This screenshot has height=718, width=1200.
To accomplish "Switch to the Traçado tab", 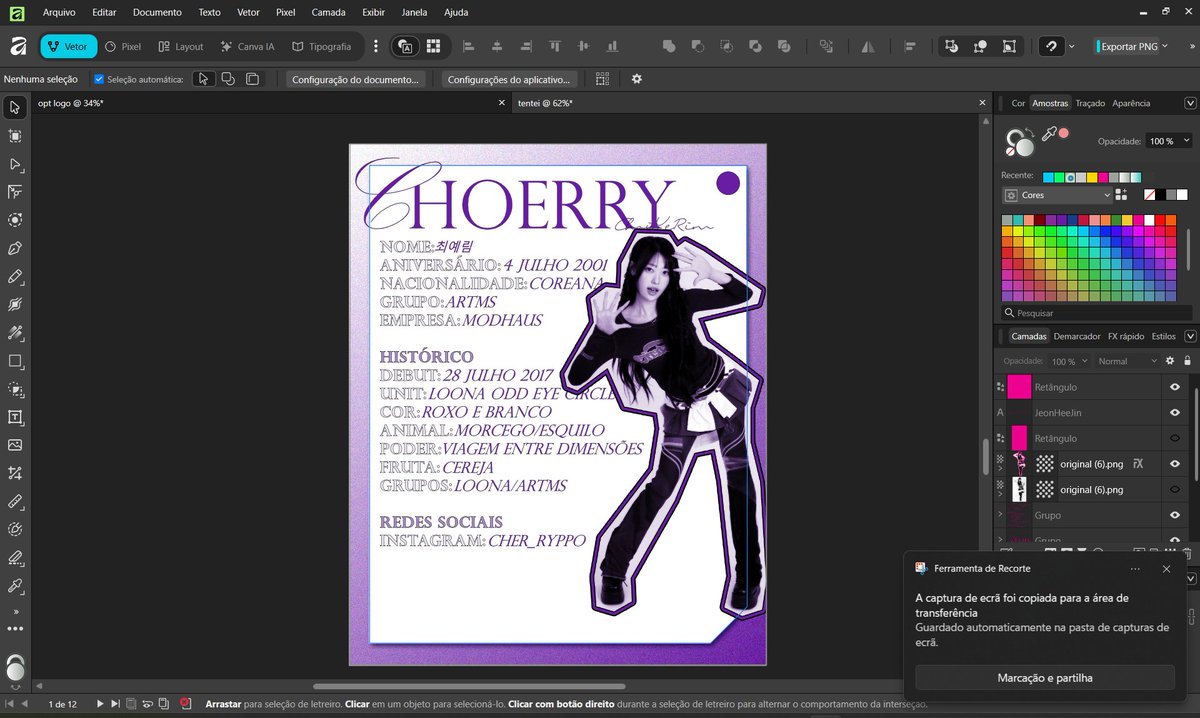I will [x=1090, y=103].
